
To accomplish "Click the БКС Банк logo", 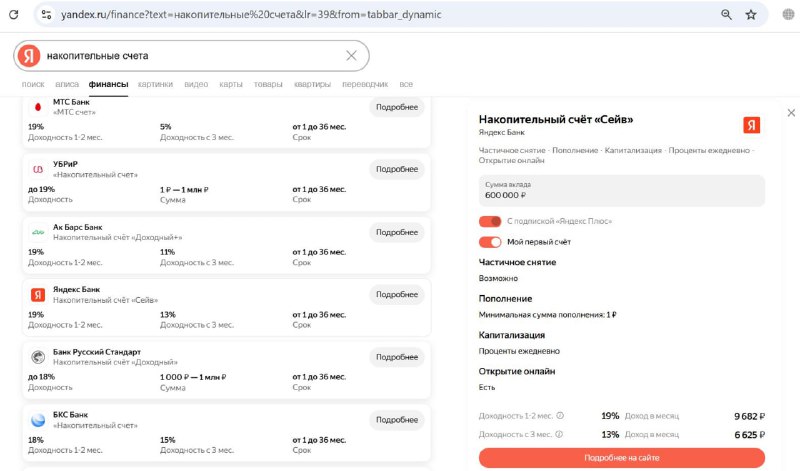I will tap(38, 420).
